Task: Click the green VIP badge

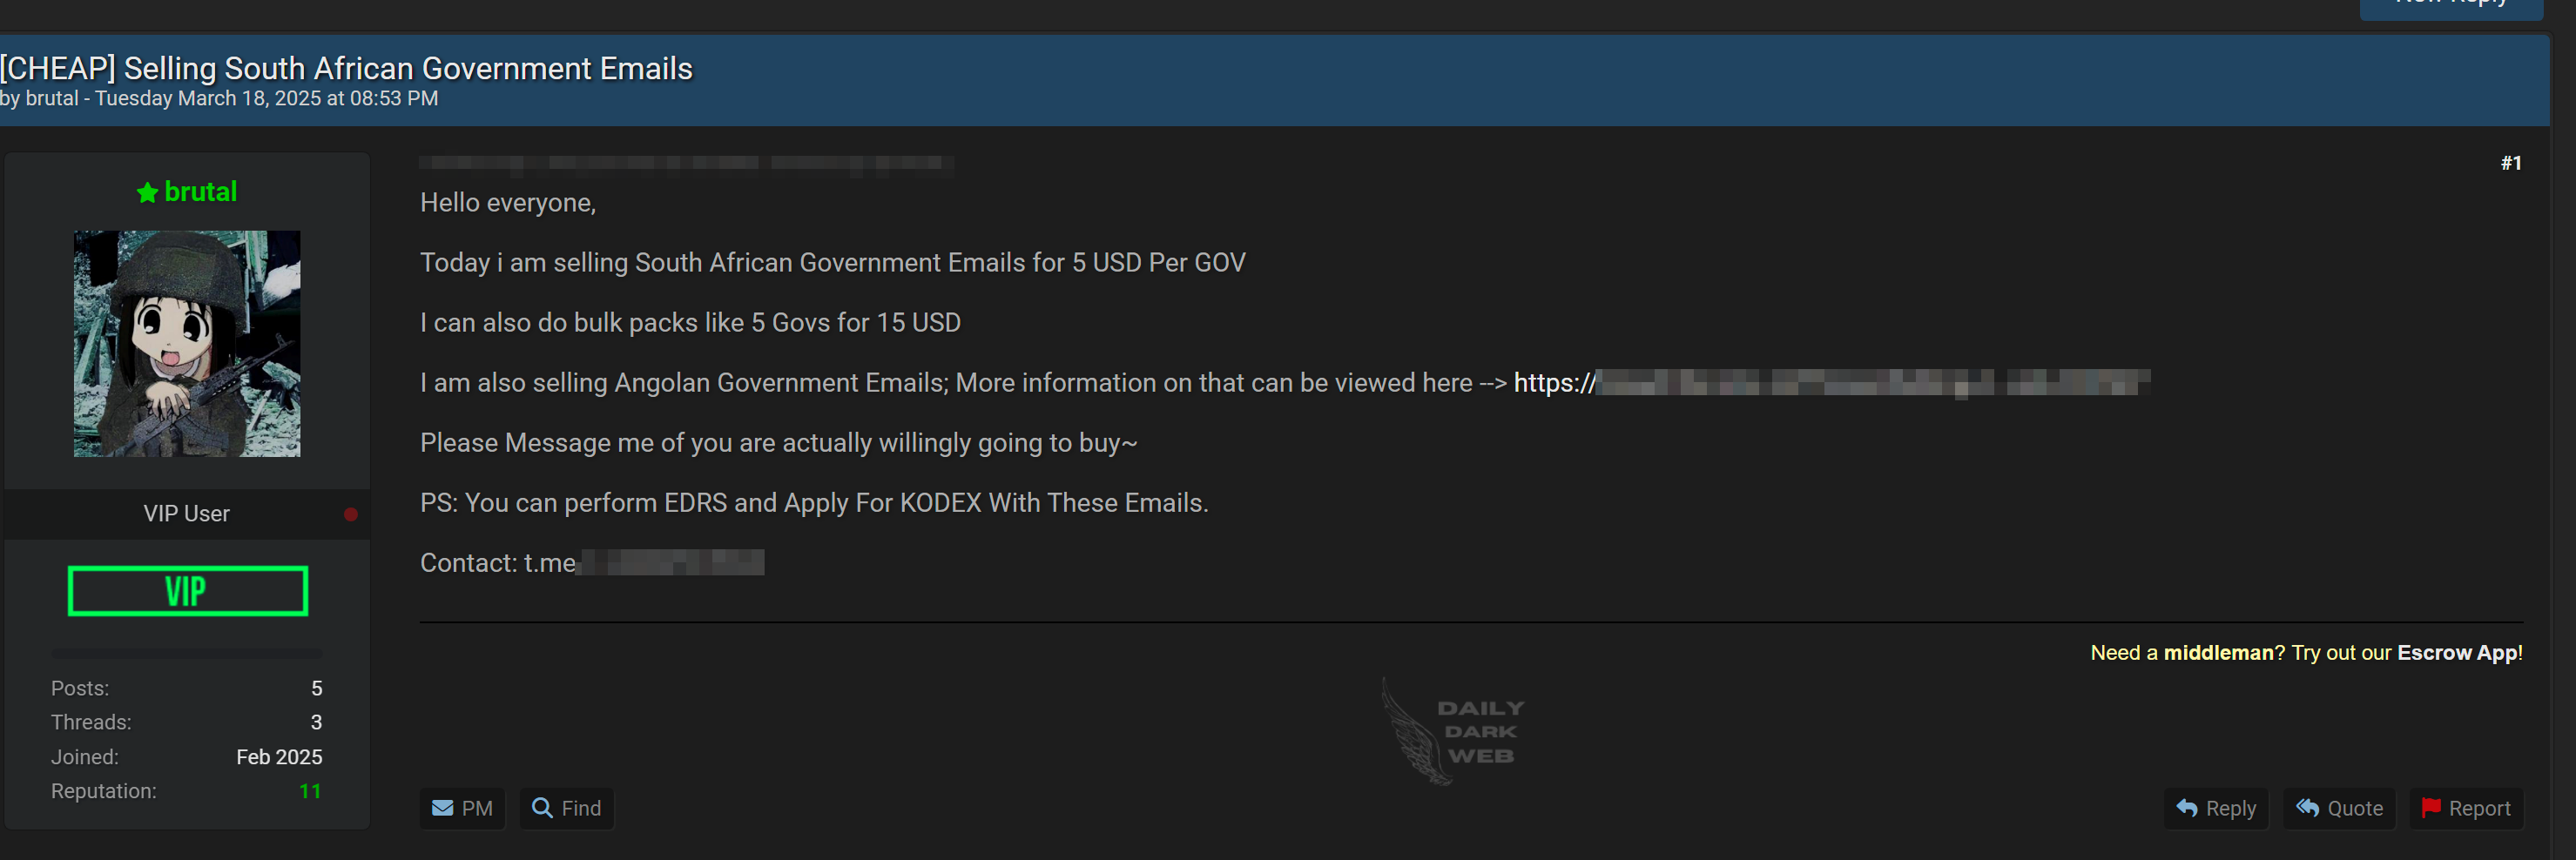Action: click(188, 591)
